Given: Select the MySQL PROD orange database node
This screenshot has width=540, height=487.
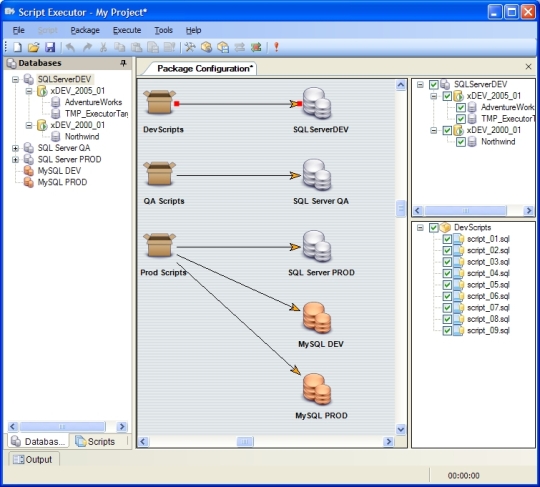Looking at the screenshot, I should click(x=317, y=389).
